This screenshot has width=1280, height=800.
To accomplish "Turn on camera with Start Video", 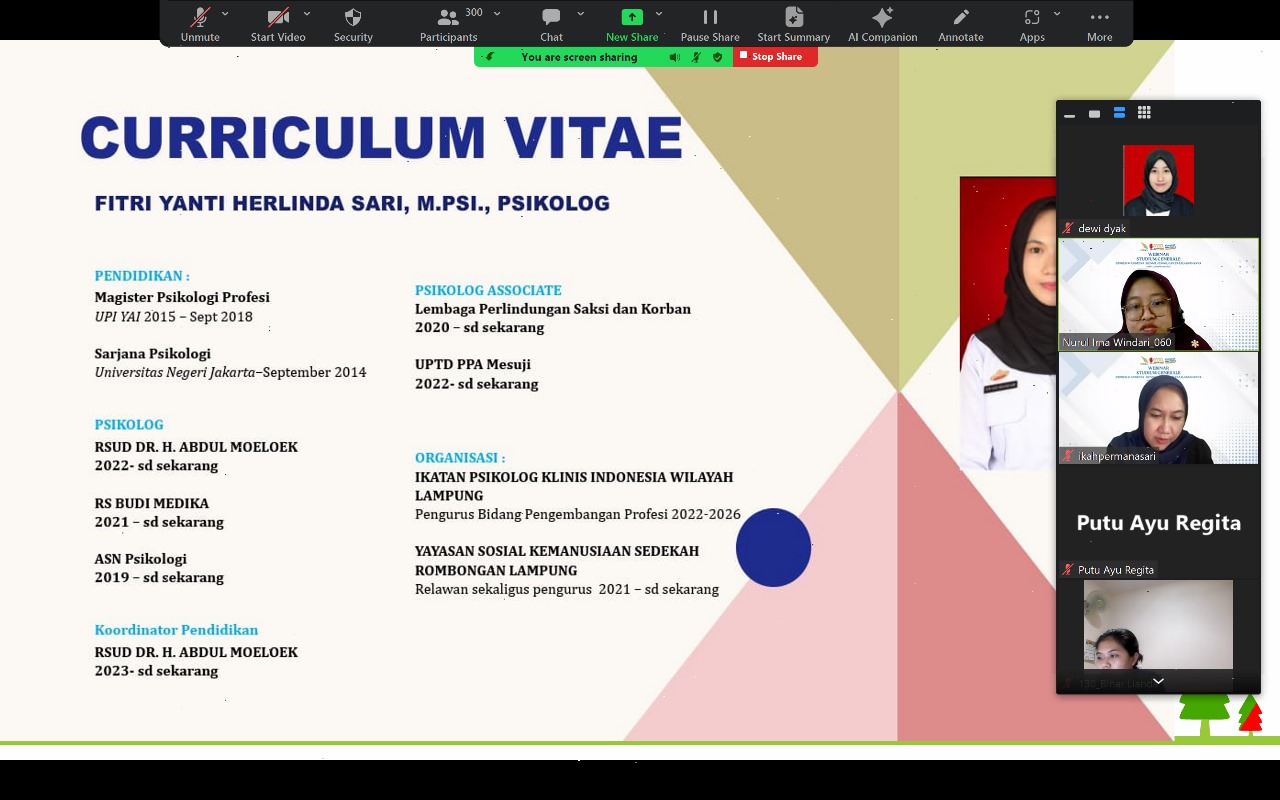I will (278, 23).
